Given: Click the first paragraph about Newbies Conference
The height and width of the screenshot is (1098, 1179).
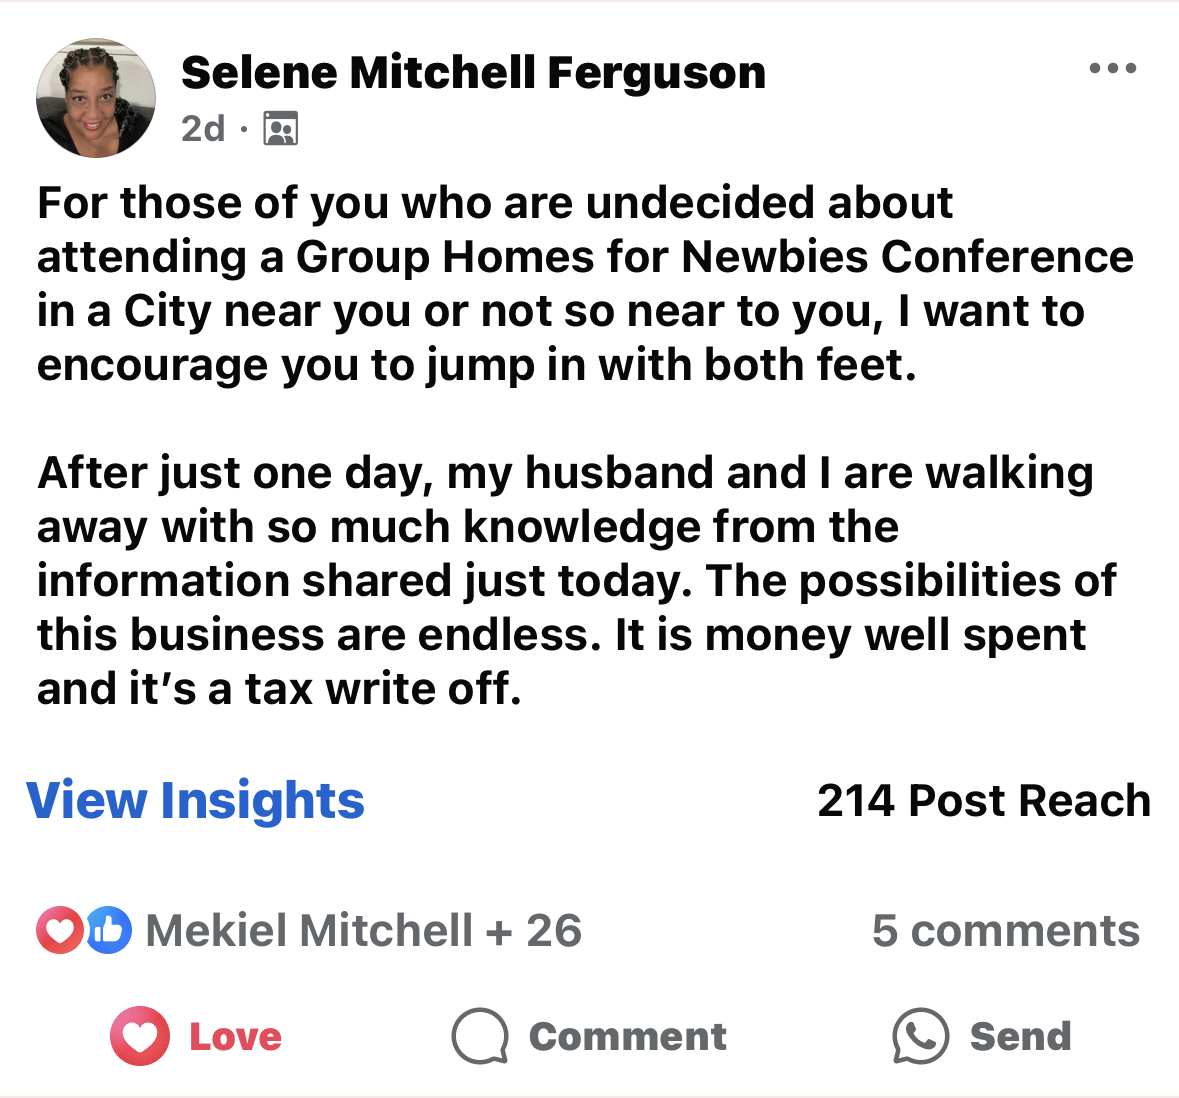Looking at the screenshot, I should pos(585,284).
